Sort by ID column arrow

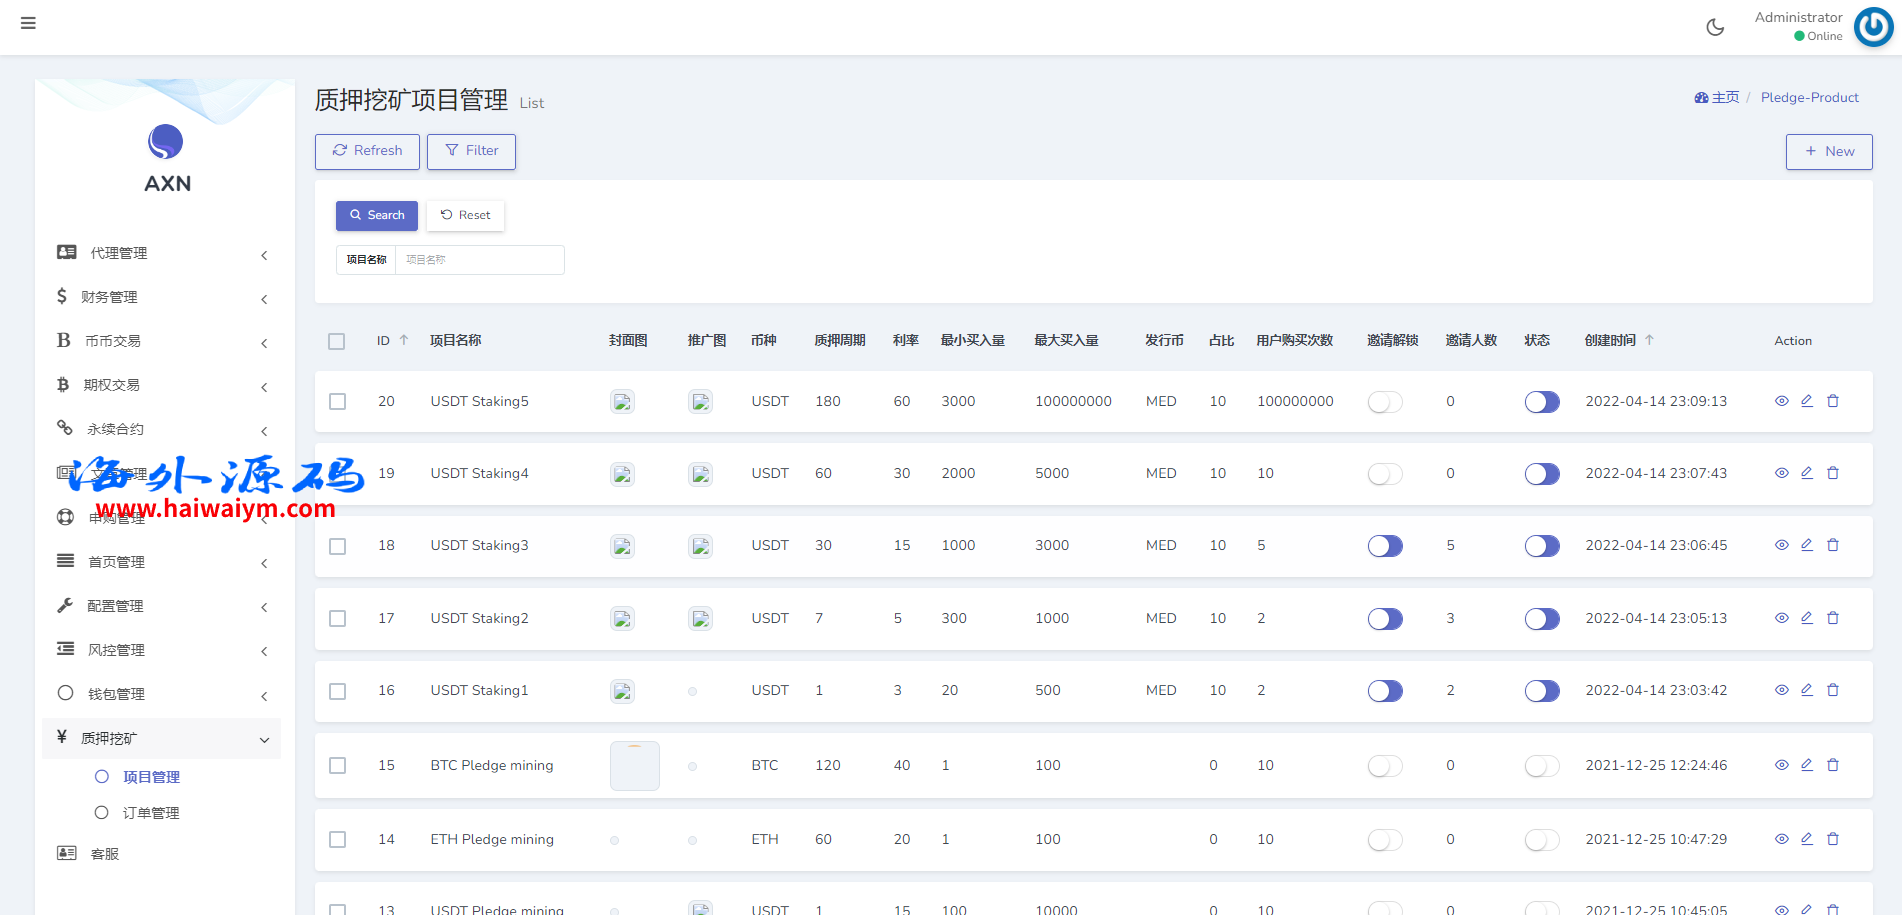point(404,340)
